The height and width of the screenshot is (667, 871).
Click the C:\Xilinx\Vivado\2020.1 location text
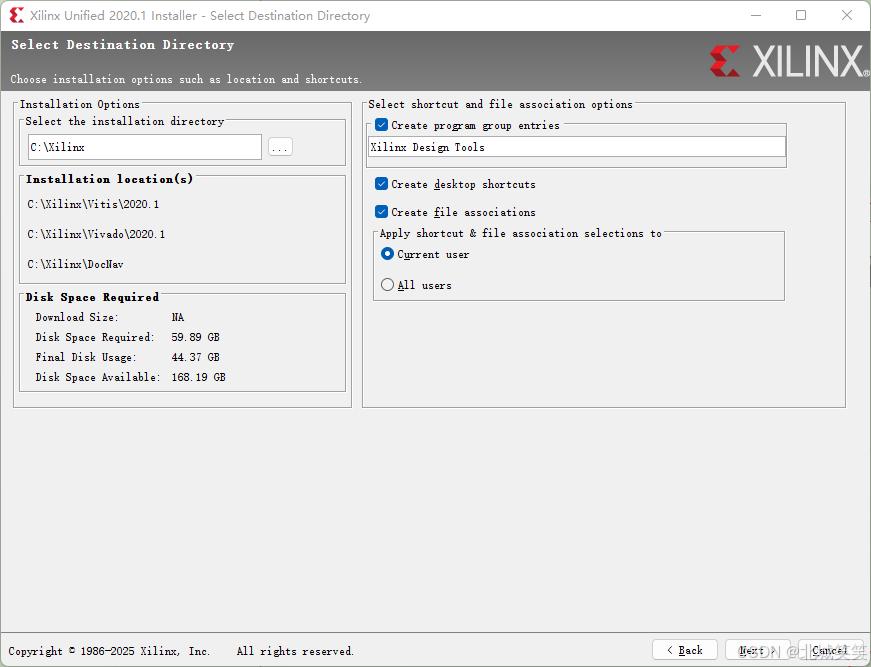click(x=96, y=234)
